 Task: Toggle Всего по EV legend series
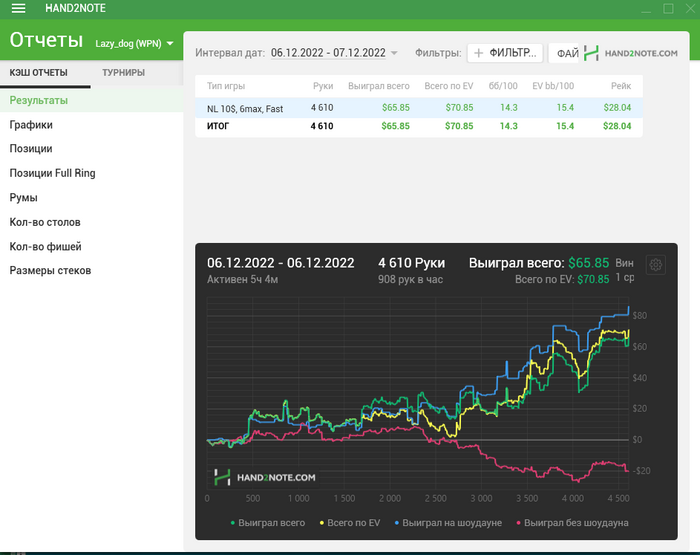[350, 523]
